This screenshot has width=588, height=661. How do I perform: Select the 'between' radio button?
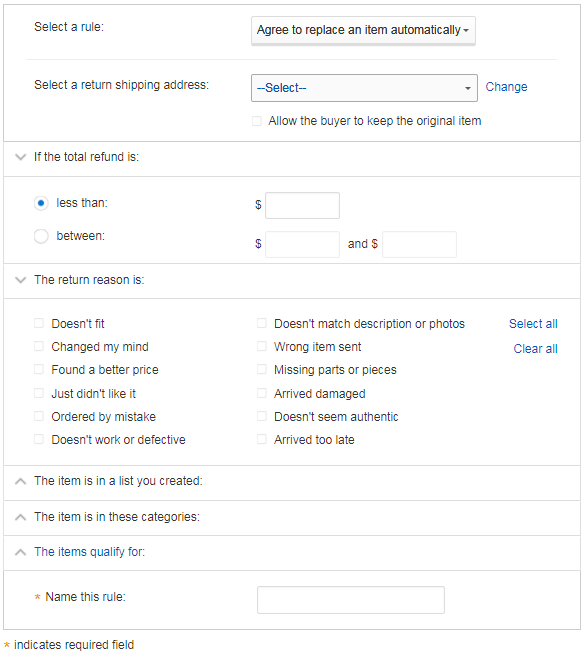[x=41, y=236]
